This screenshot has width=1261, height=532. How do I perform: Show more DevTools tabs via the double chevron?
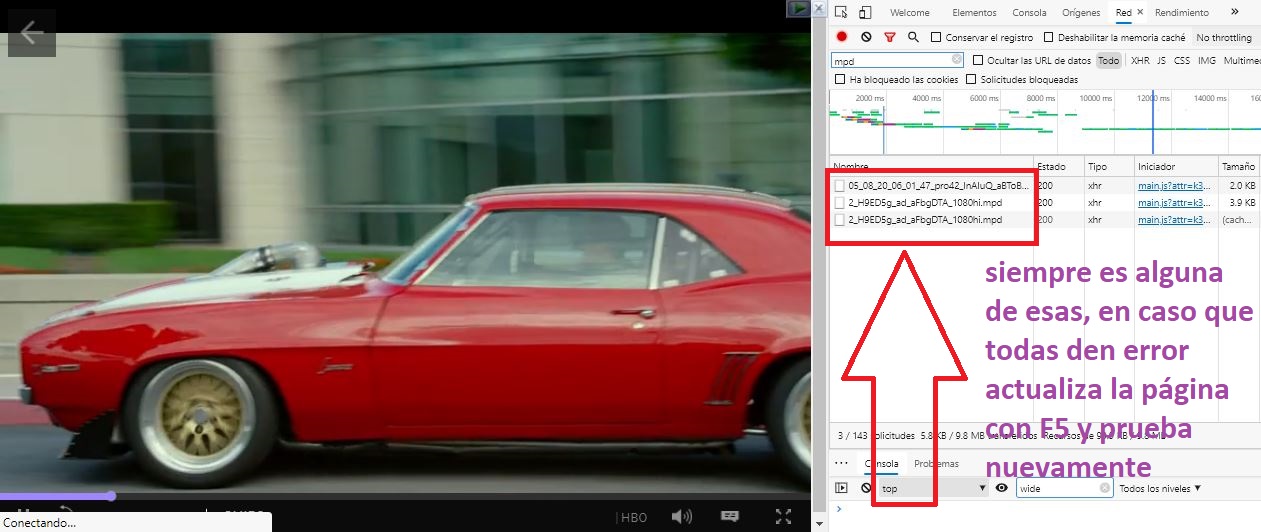(1234, 12)
